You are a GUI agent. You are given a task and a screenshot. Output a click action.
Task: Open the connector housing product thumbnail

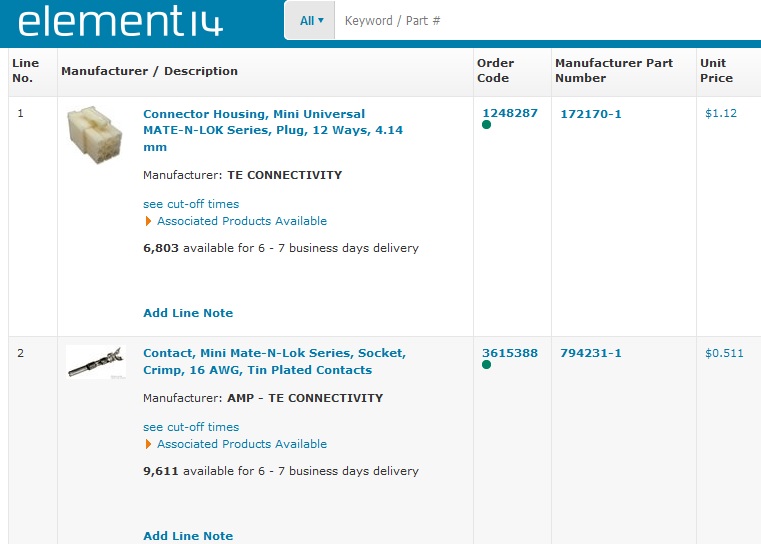95,136
